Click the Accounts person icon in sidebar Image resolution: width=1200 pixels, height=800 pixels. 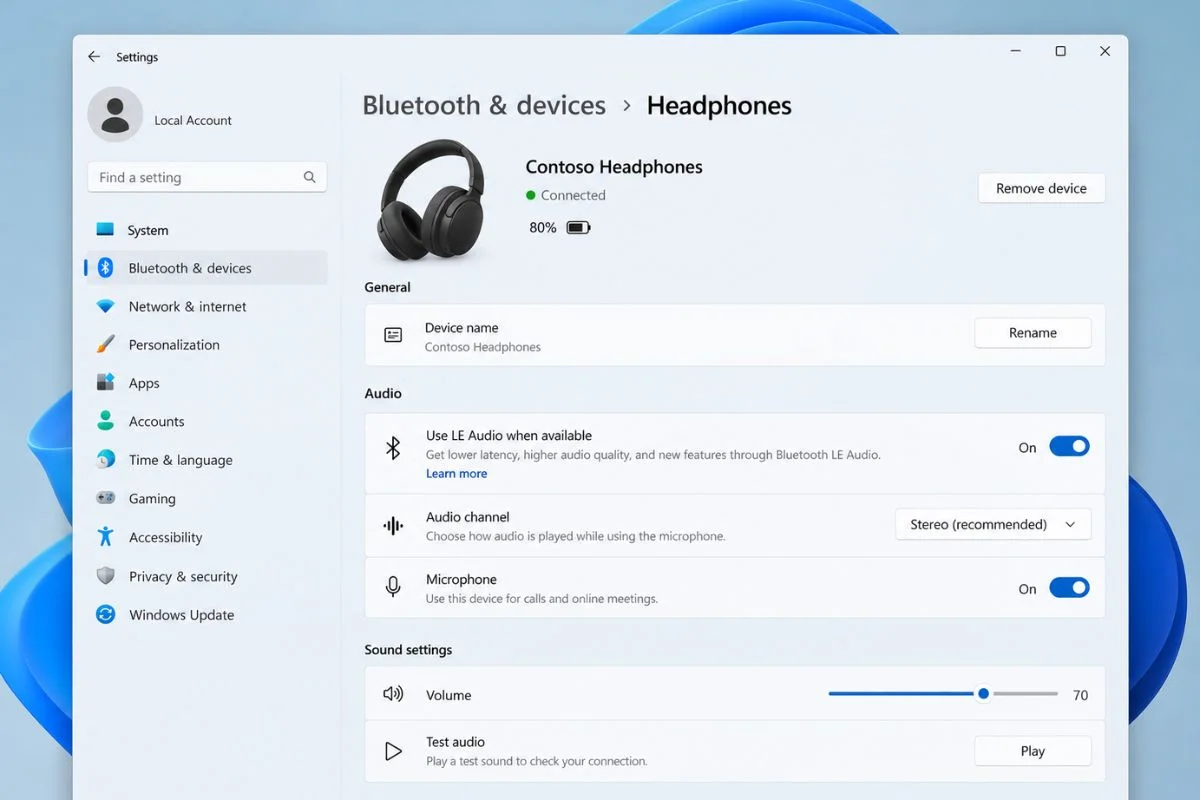click(x=105, y=421)
